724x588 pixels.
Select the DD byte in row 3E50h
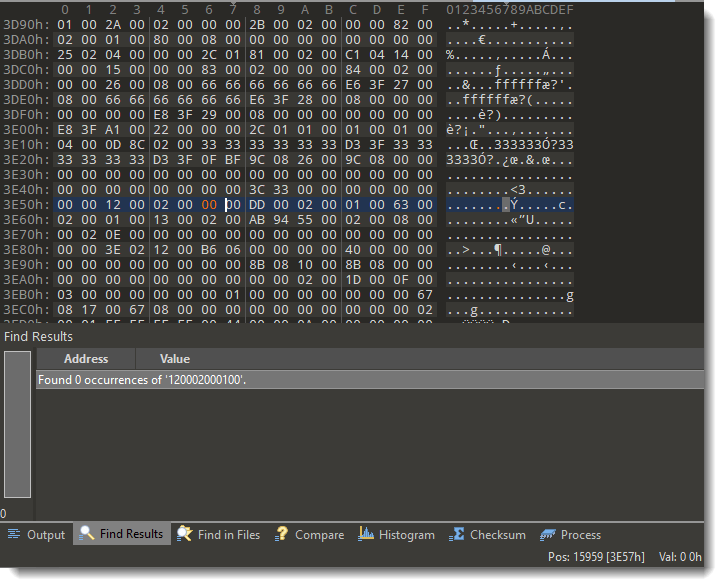tap(257, 204)
